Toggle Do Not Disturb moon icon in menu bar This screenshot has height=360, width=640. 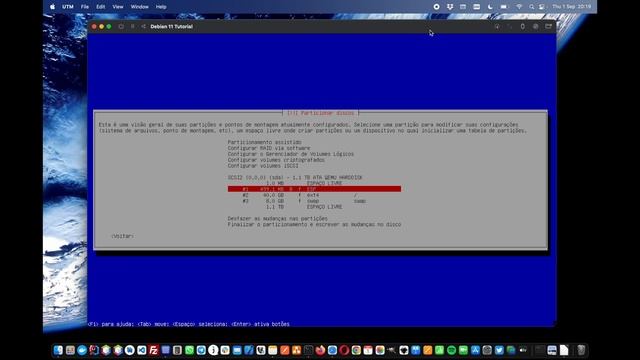pos(490,7)
